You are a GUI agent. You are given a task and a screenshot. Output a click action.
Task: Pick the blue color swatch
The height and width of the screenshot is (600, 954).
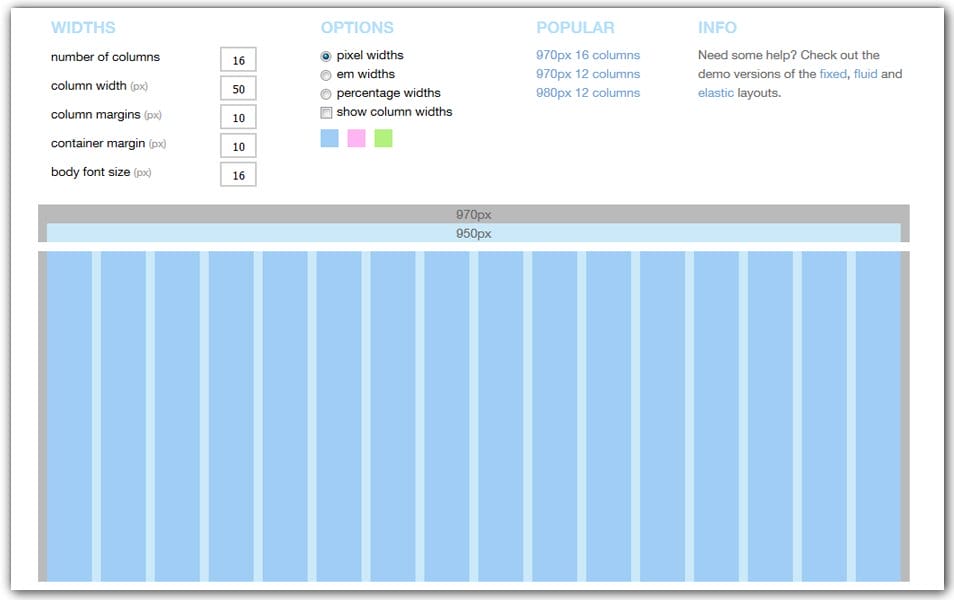(329, 139)
